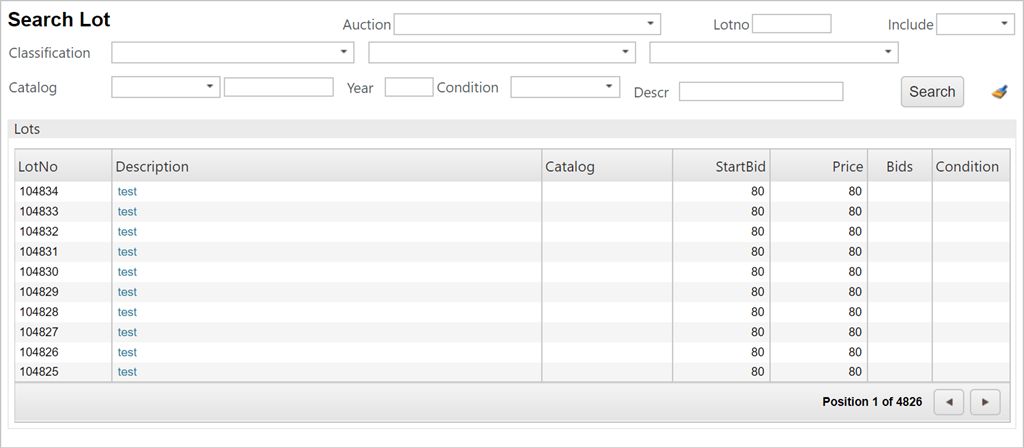Expand the Include dropdown
The image size is (1024, 448).
(x=975, y=24)
